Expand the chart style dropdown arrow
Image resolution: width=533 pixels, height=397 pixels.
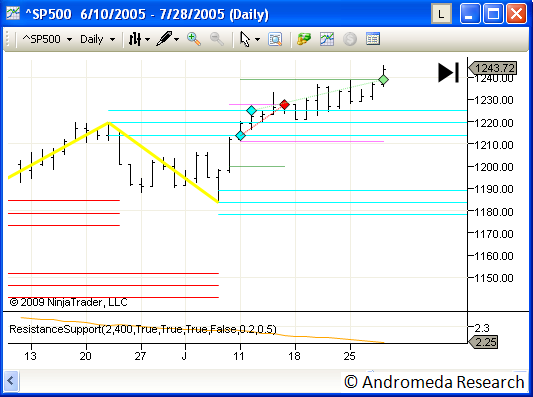point(148,39)
